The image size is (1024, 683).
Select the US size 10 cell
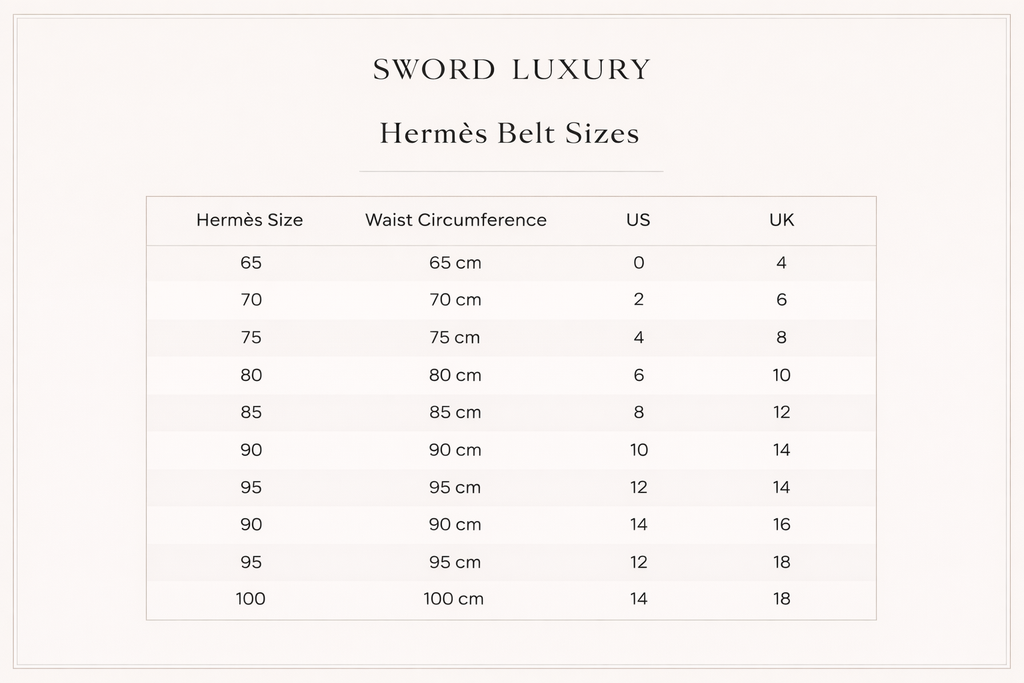coord(638,450)
